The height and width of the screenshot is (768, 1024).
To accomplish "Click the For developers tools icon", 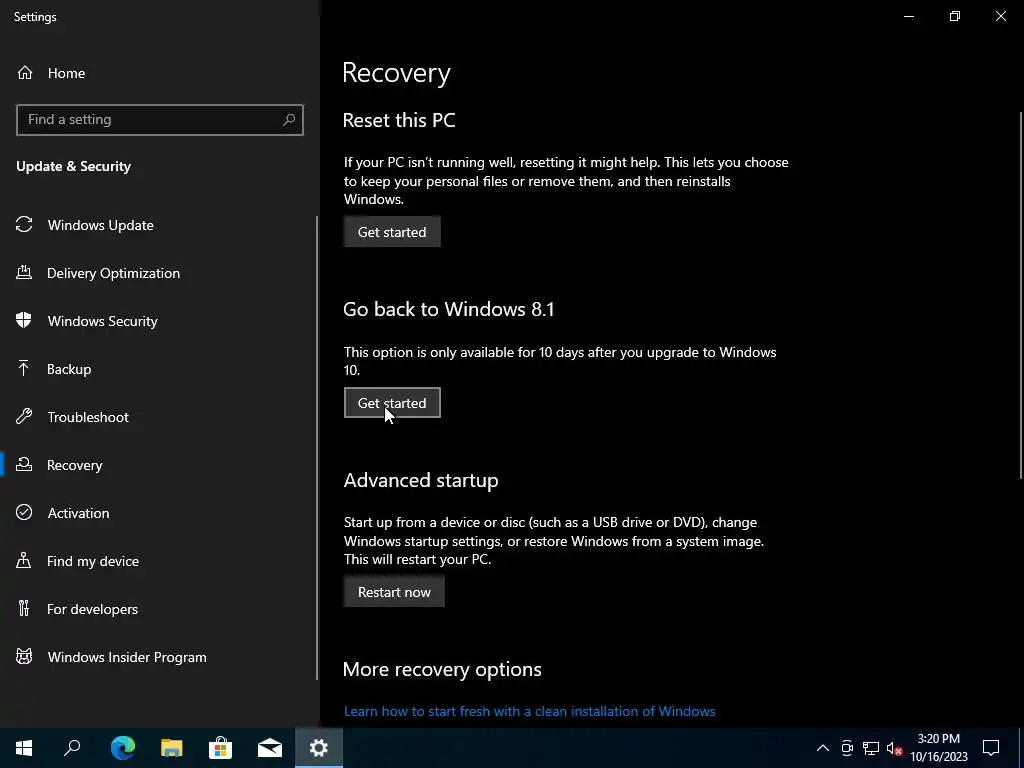I will (24, 609).
